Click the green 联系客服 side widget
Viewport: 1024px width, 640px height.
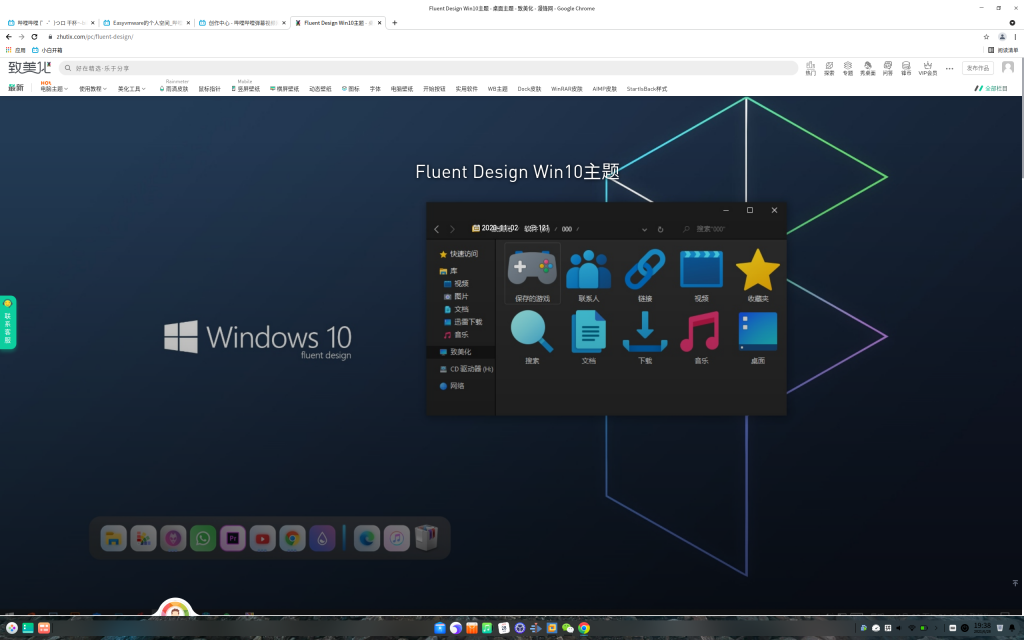pos(8,323)
